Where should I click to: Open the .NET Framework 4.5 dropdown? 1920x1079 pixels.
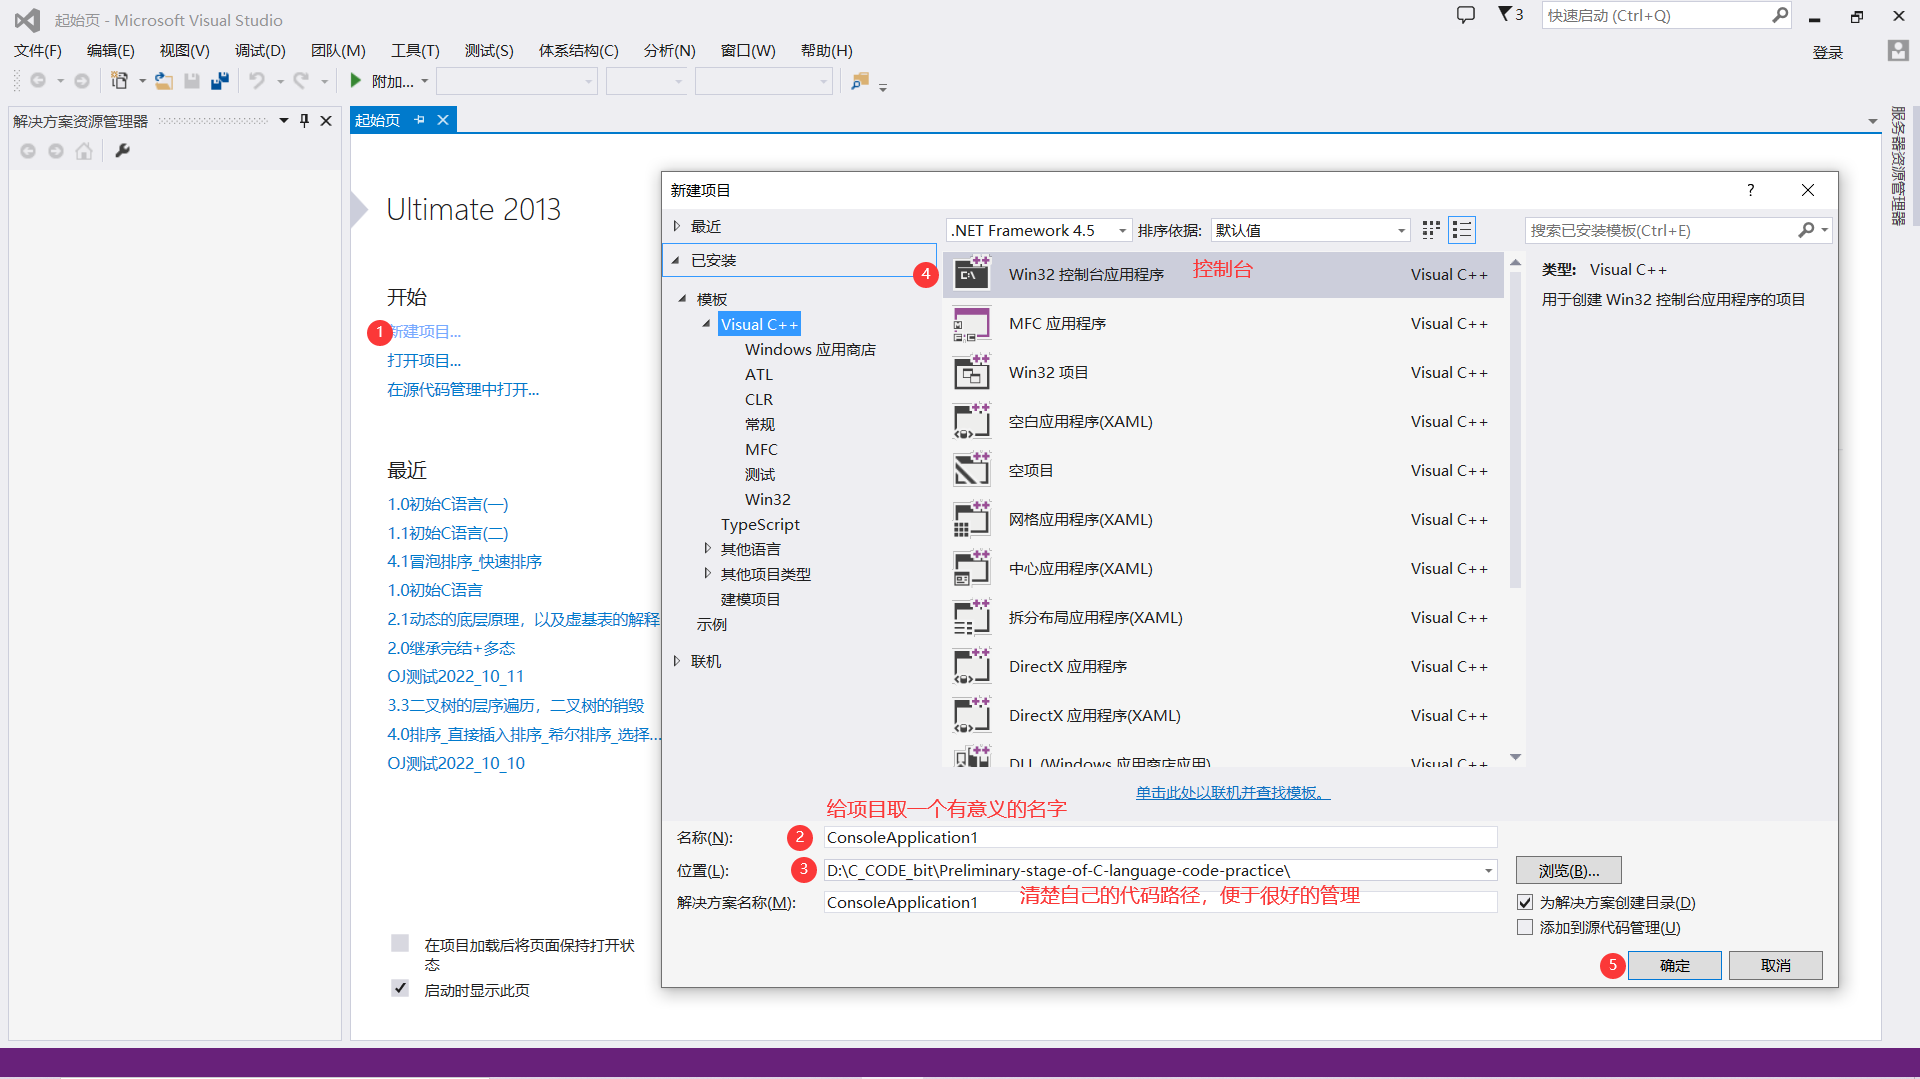(x=1040, y=230)
